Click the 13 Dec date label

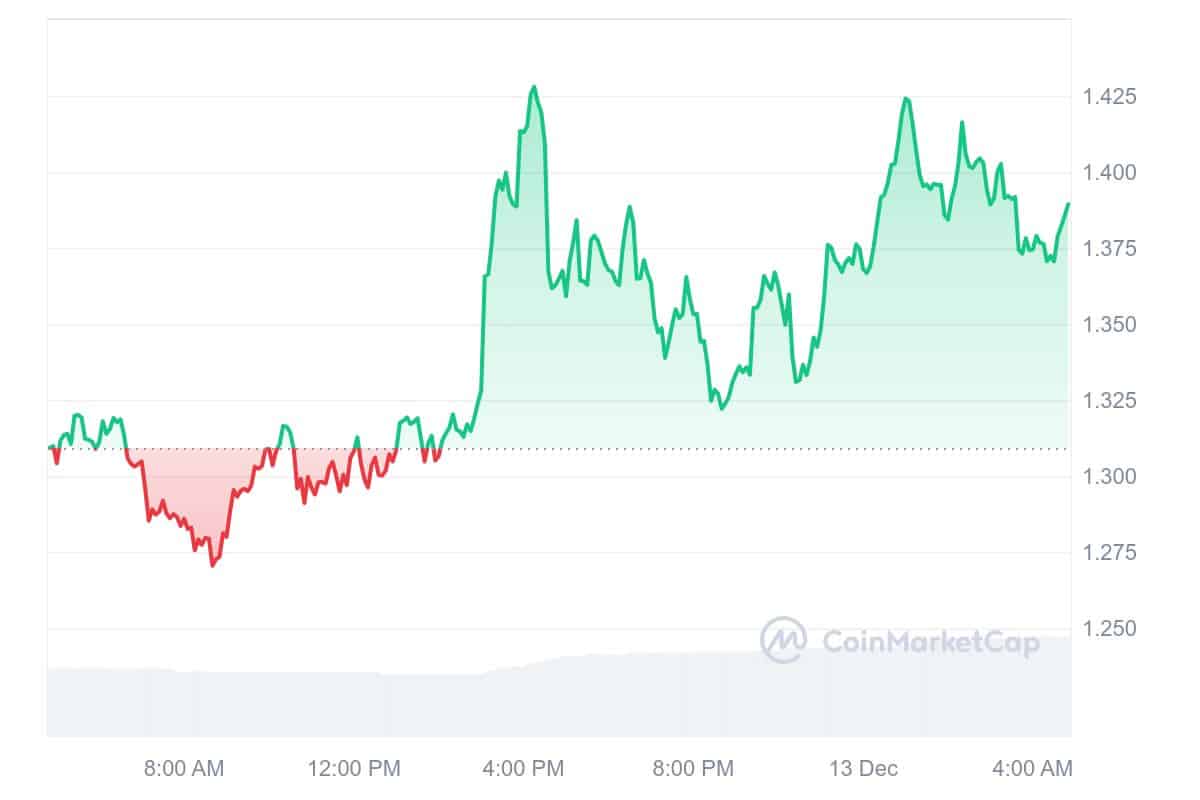[x=864, y=769]
